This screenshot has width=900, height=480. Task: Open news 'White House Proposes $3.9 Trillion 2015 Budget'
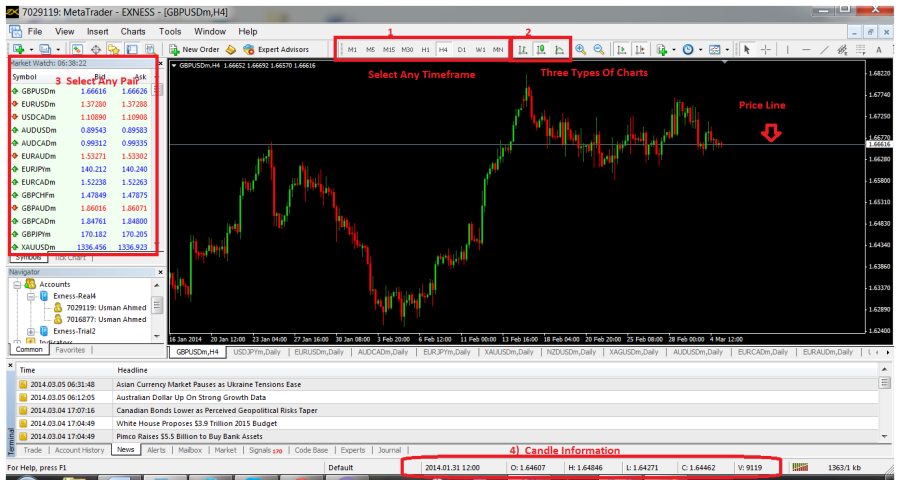197,423
